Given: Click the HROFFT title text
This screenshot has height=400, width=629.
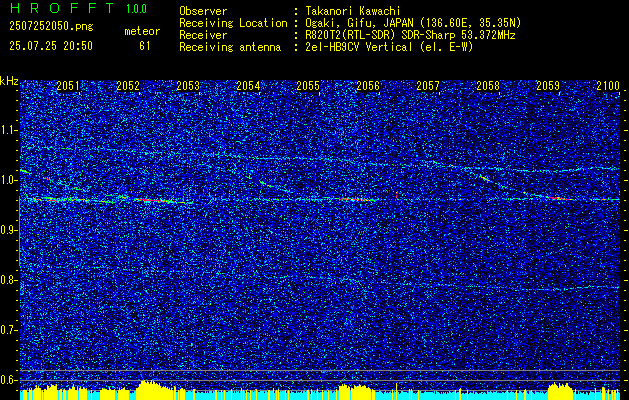Looking at the screenshot, I should point(62,8).
